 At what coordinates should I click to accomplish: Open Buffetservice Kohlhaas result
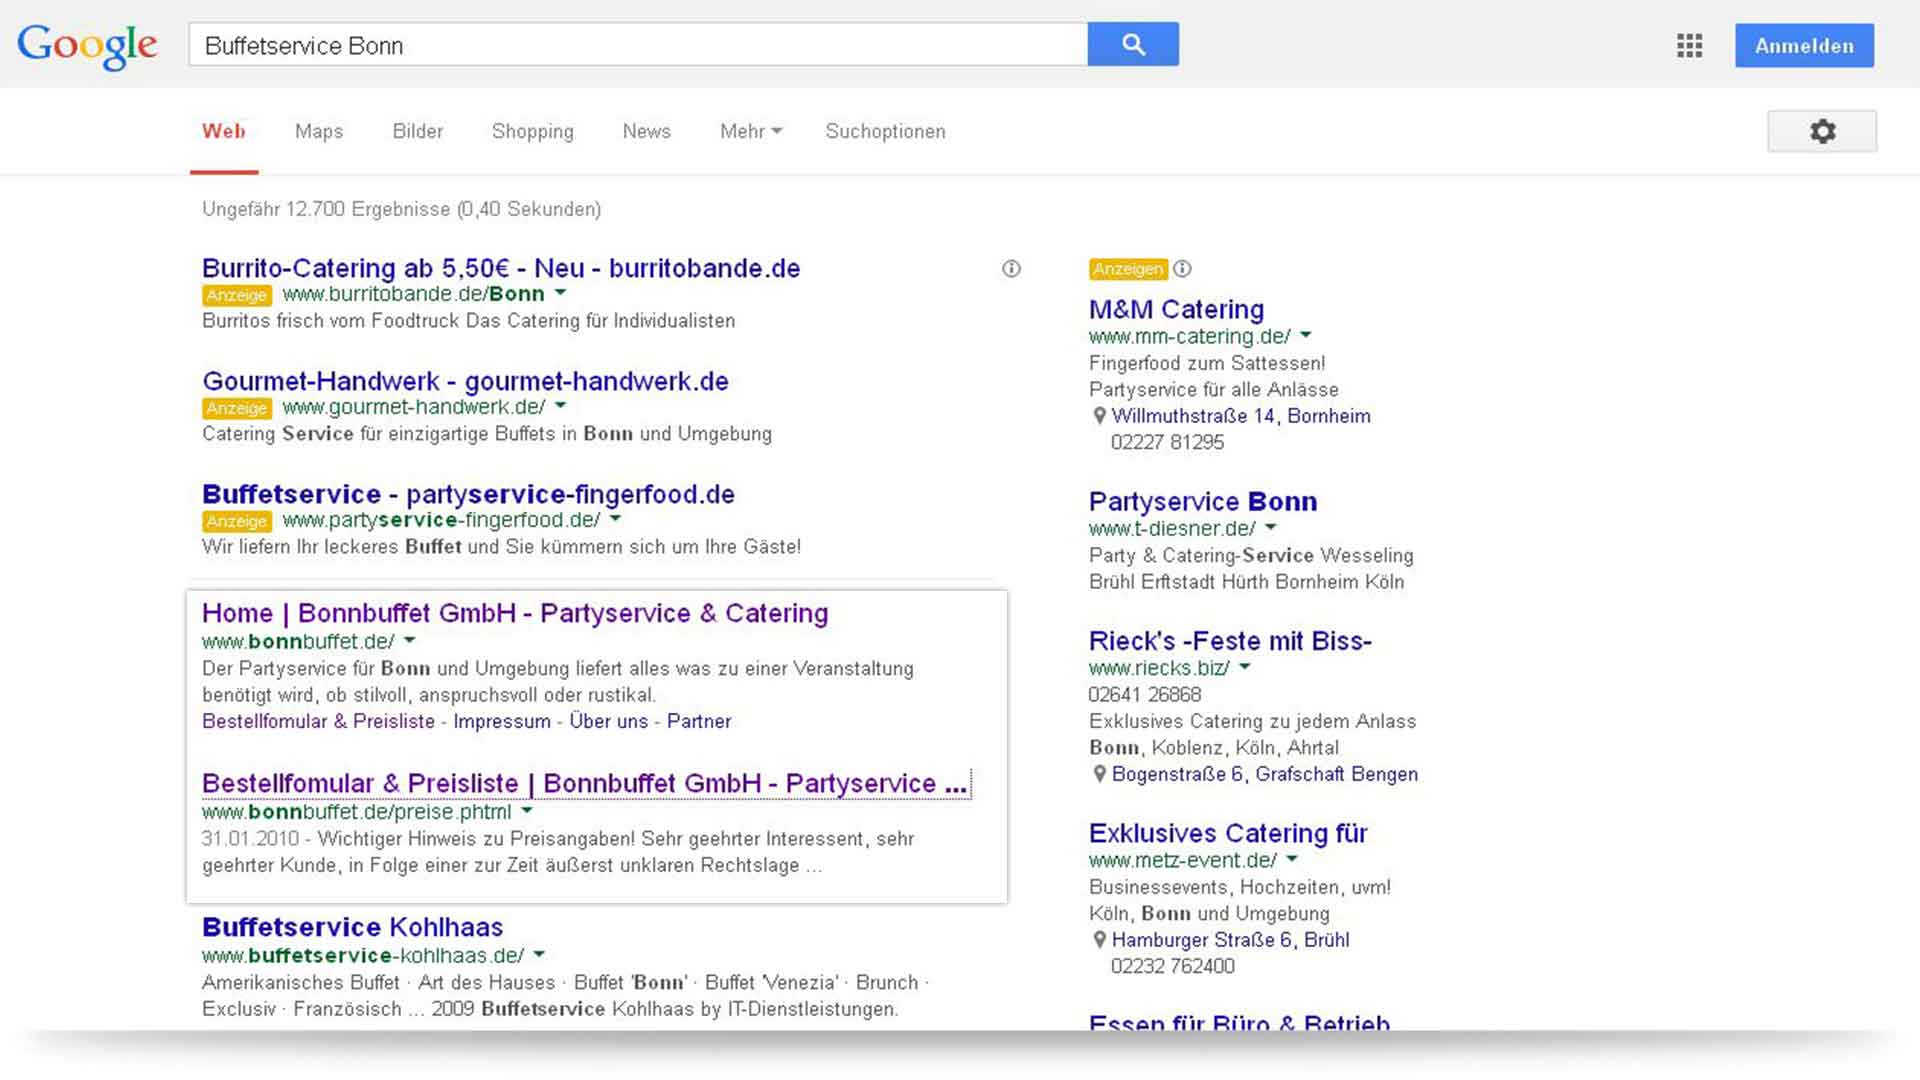352,927
